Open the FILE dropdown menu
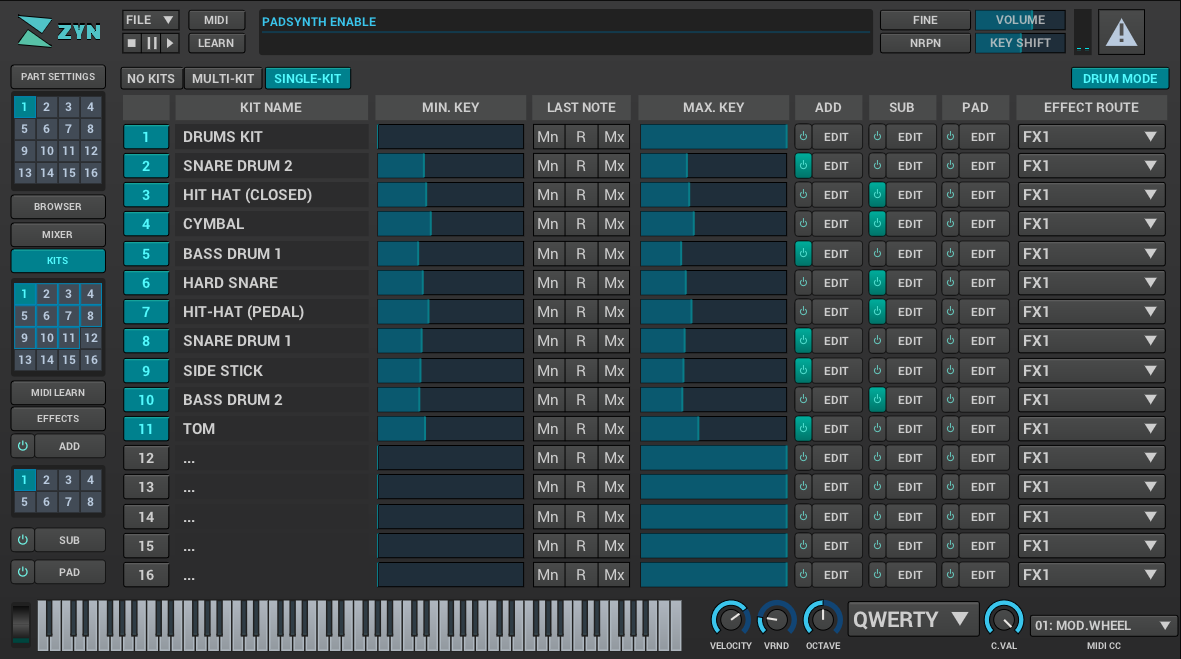This screenshot has height=659, width=1181. coord(151,20)
